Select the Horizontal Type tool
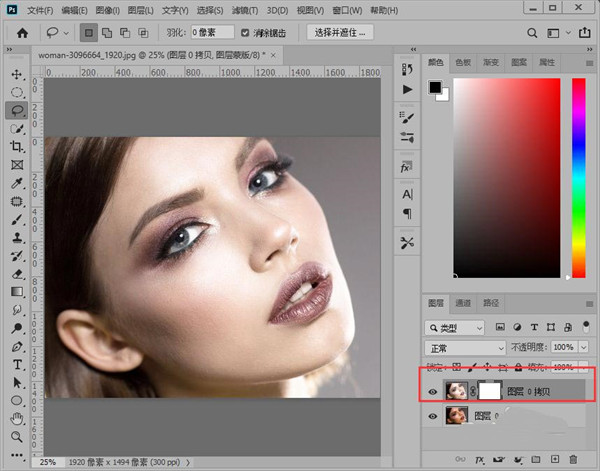The height and width of the screenshot is (471, 600). click(x=17, y=364)
